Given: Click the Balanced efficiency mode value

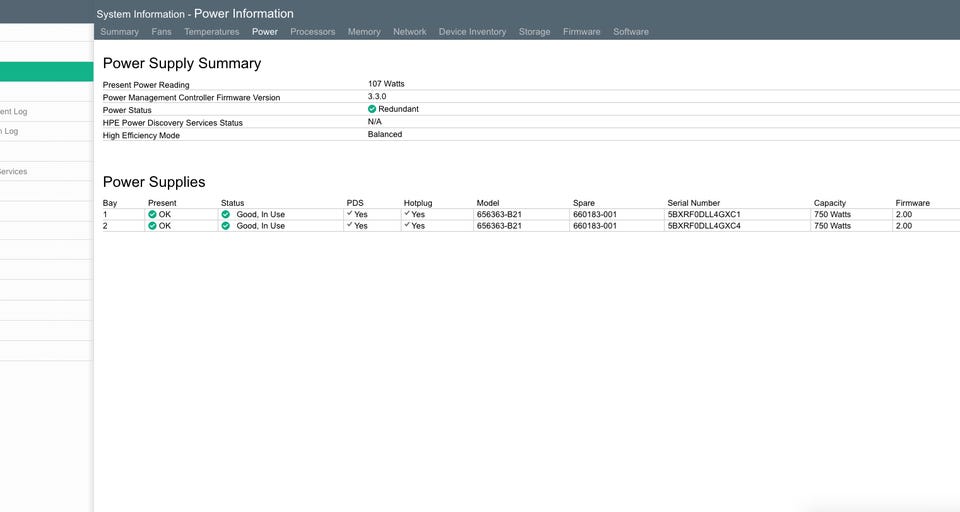Looking at the screenshot, I should 385,134.
